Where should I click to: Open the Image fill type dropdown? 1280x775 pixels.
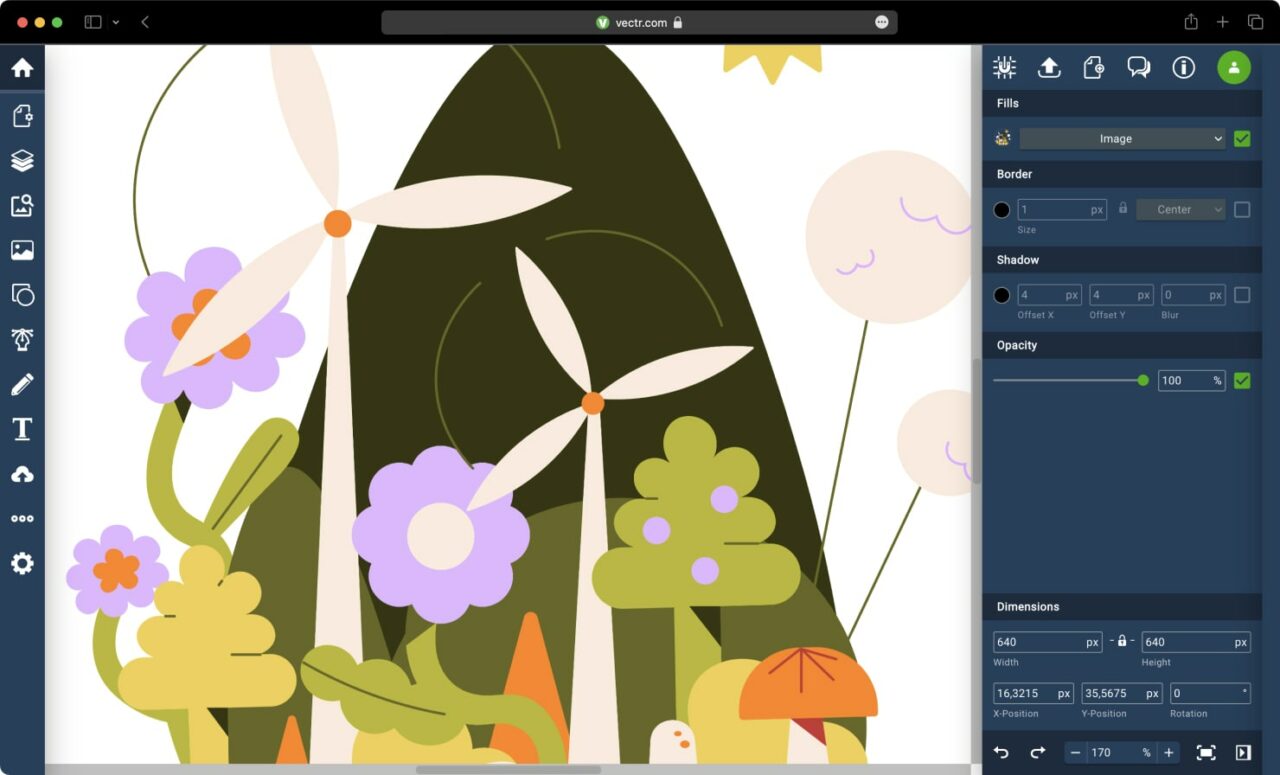1122,139
